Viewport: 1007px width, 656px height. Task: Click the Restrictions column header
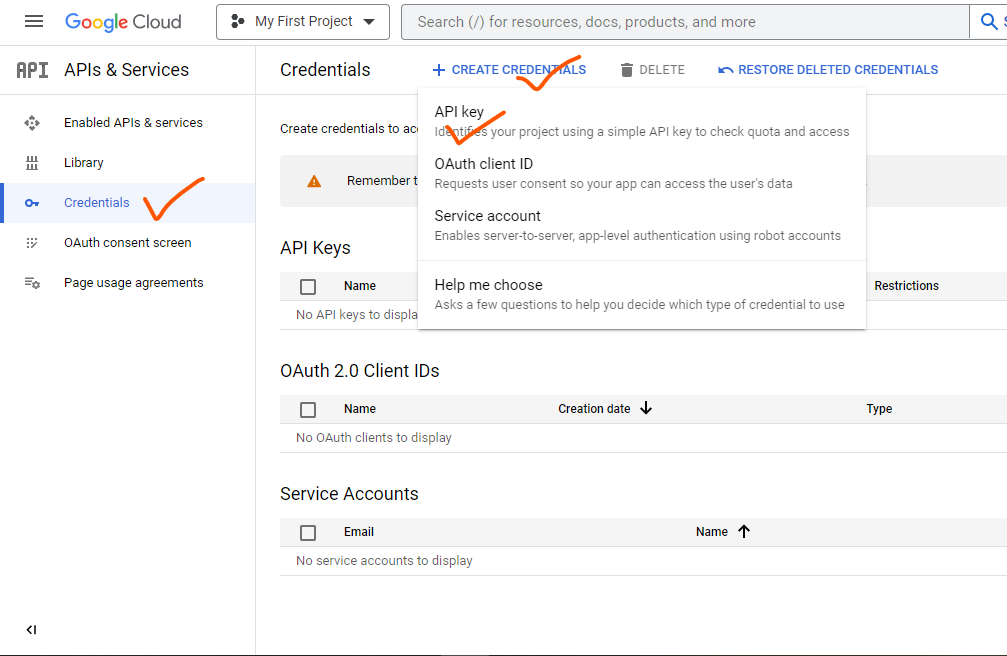(906, 286)
